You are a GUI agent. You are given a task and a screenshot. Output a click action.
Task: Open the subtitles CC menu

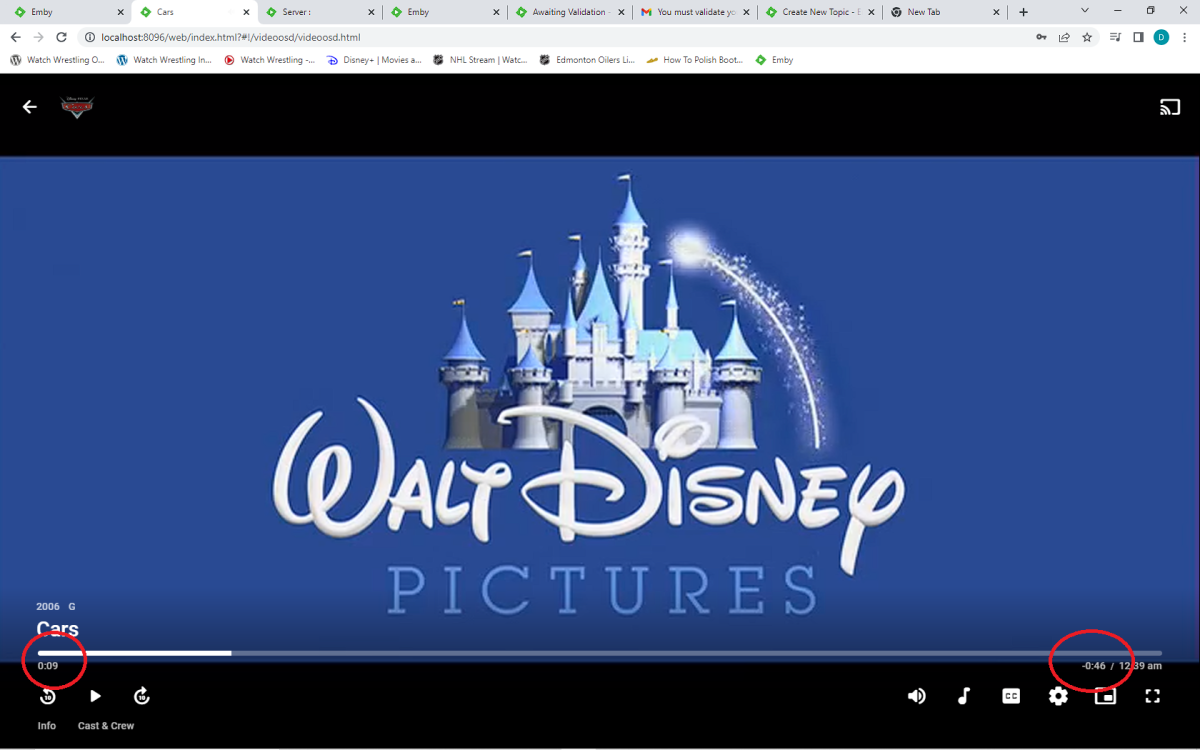[1011, 696]
